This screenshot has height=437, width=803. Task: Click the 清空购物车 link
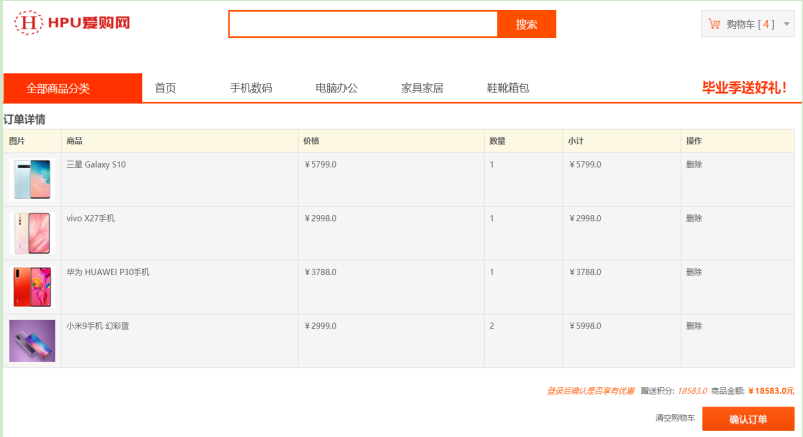(675, 418)
